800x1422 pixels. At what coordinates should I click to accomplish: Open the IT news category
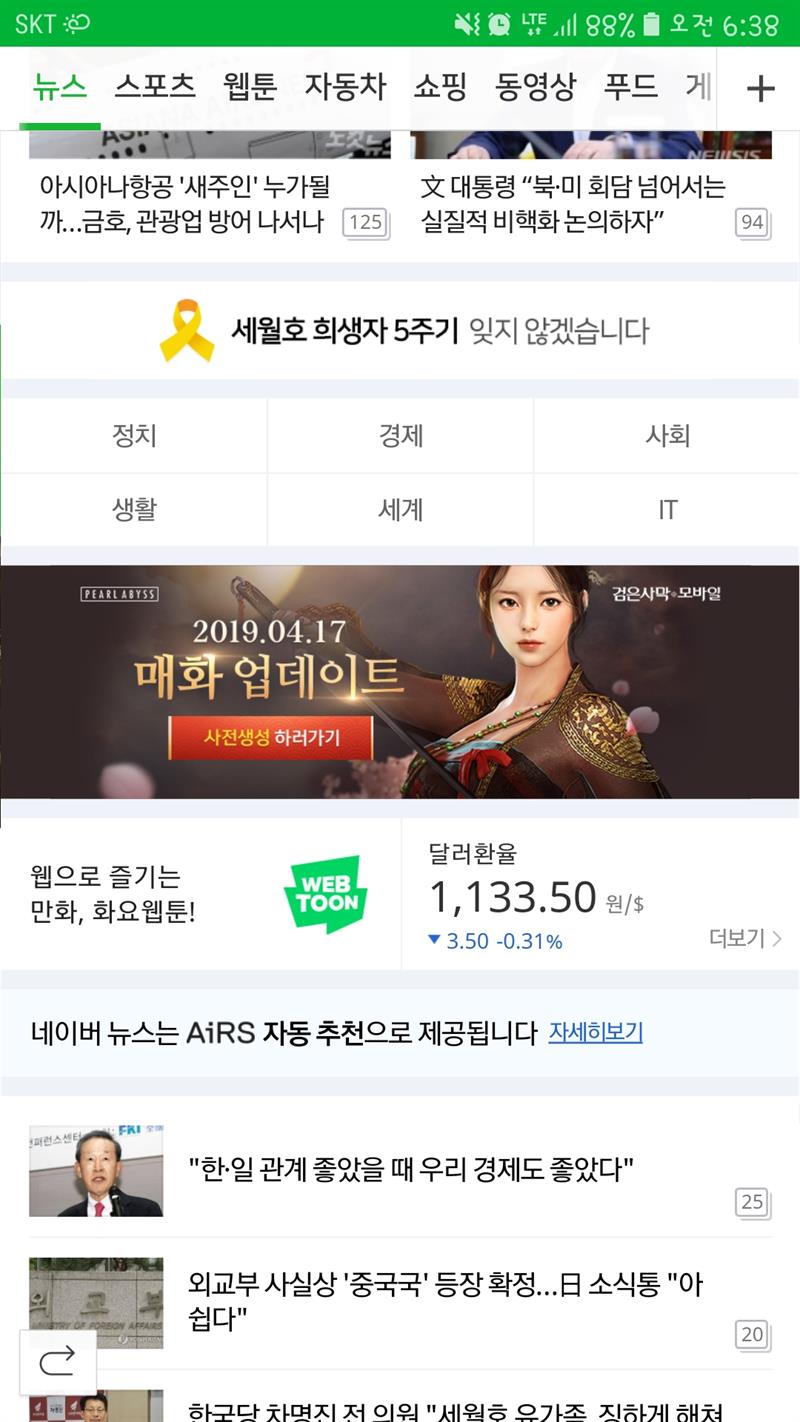coord(667,510)
